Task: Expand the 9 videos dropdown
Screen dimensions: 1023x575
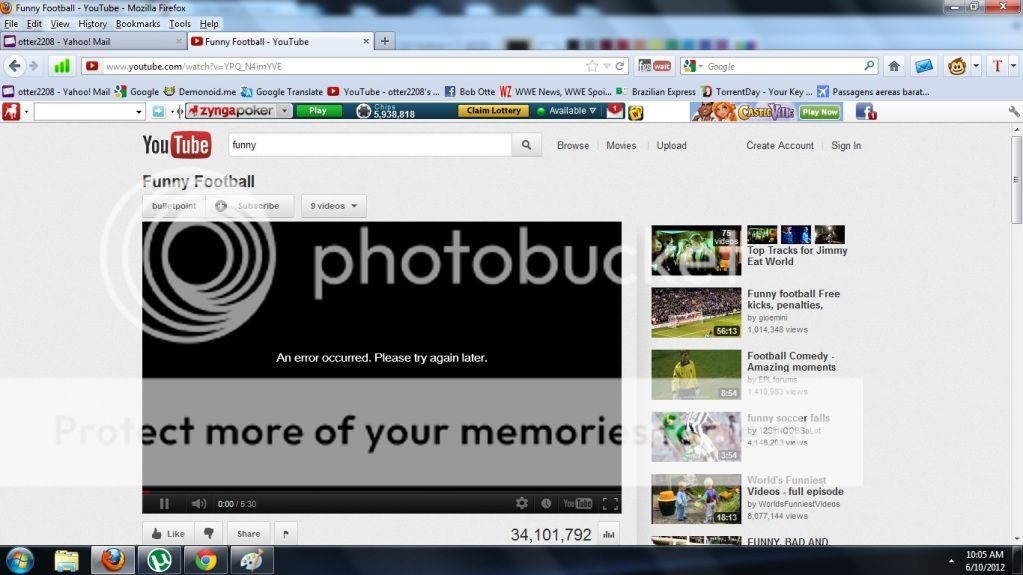Action: pos(333,206)
